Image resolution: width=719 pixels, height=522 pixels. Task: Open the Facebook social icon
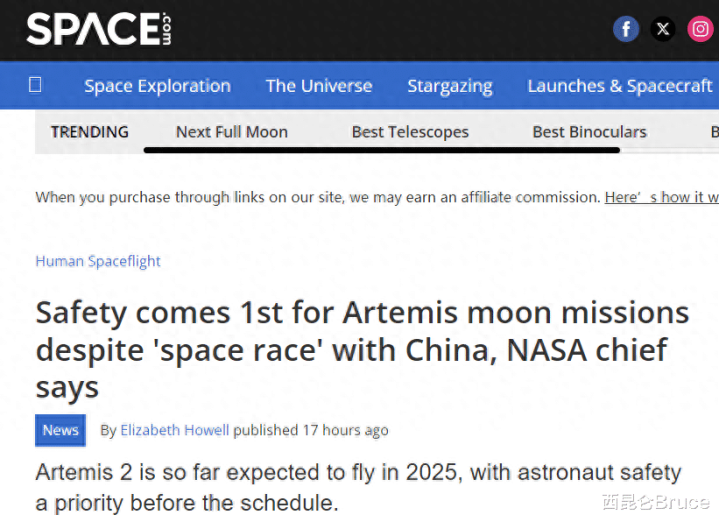(x=626, y=29)
